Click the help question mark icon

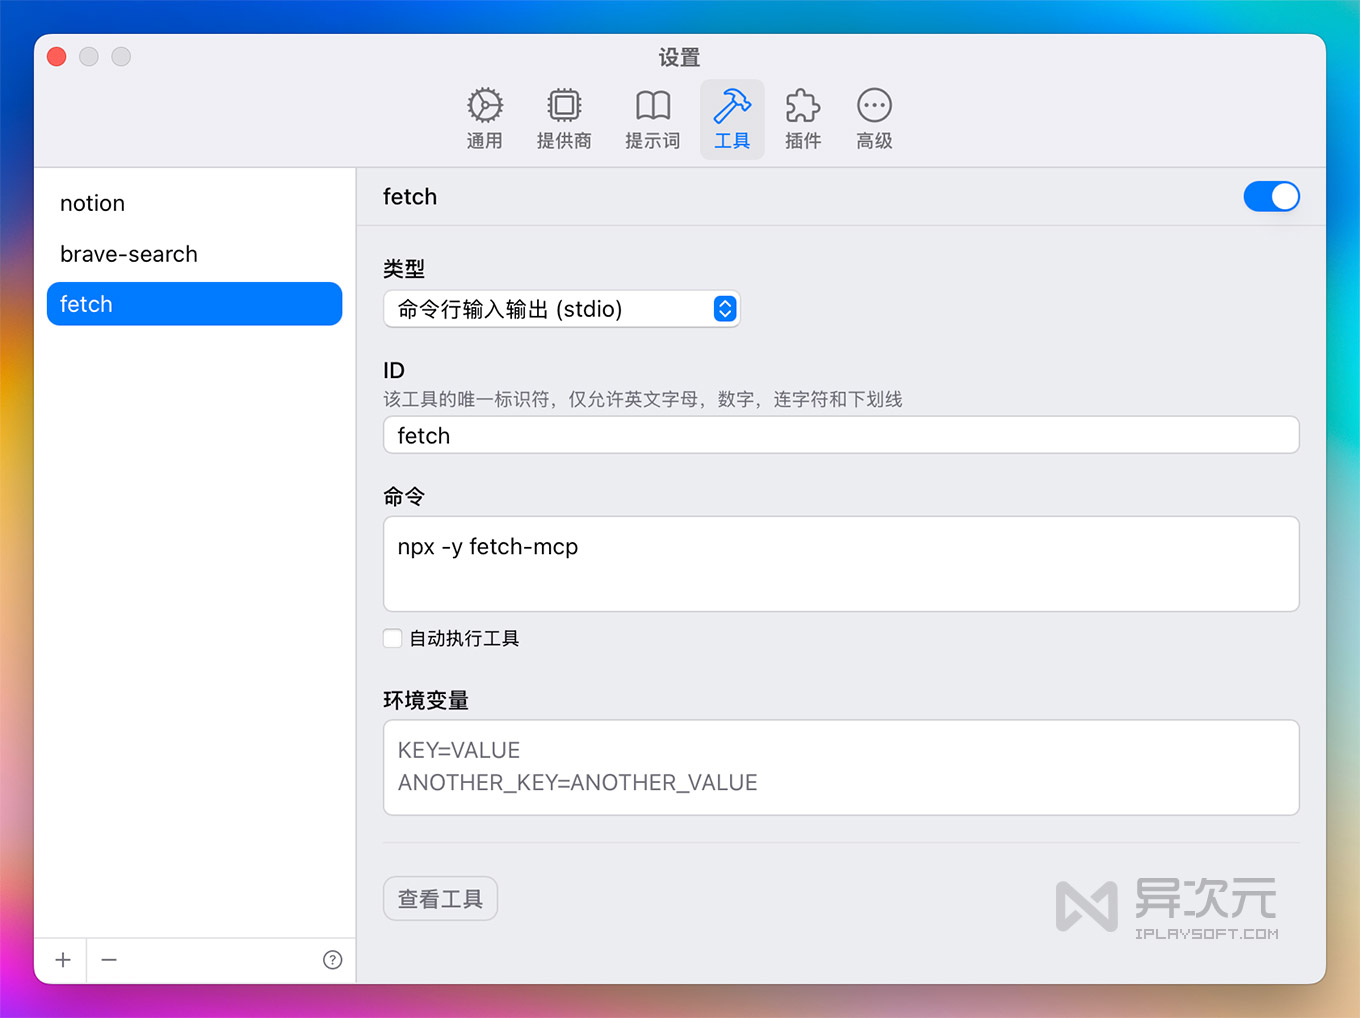point(332,959)
